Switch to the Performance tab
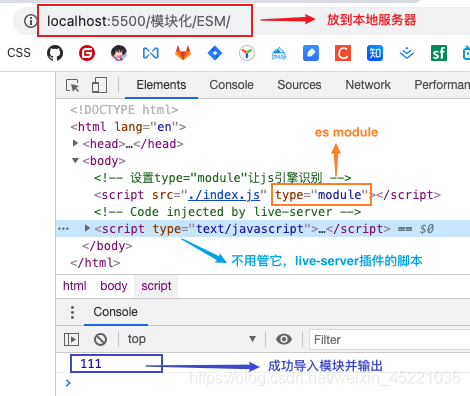 [x=442, y=85]
